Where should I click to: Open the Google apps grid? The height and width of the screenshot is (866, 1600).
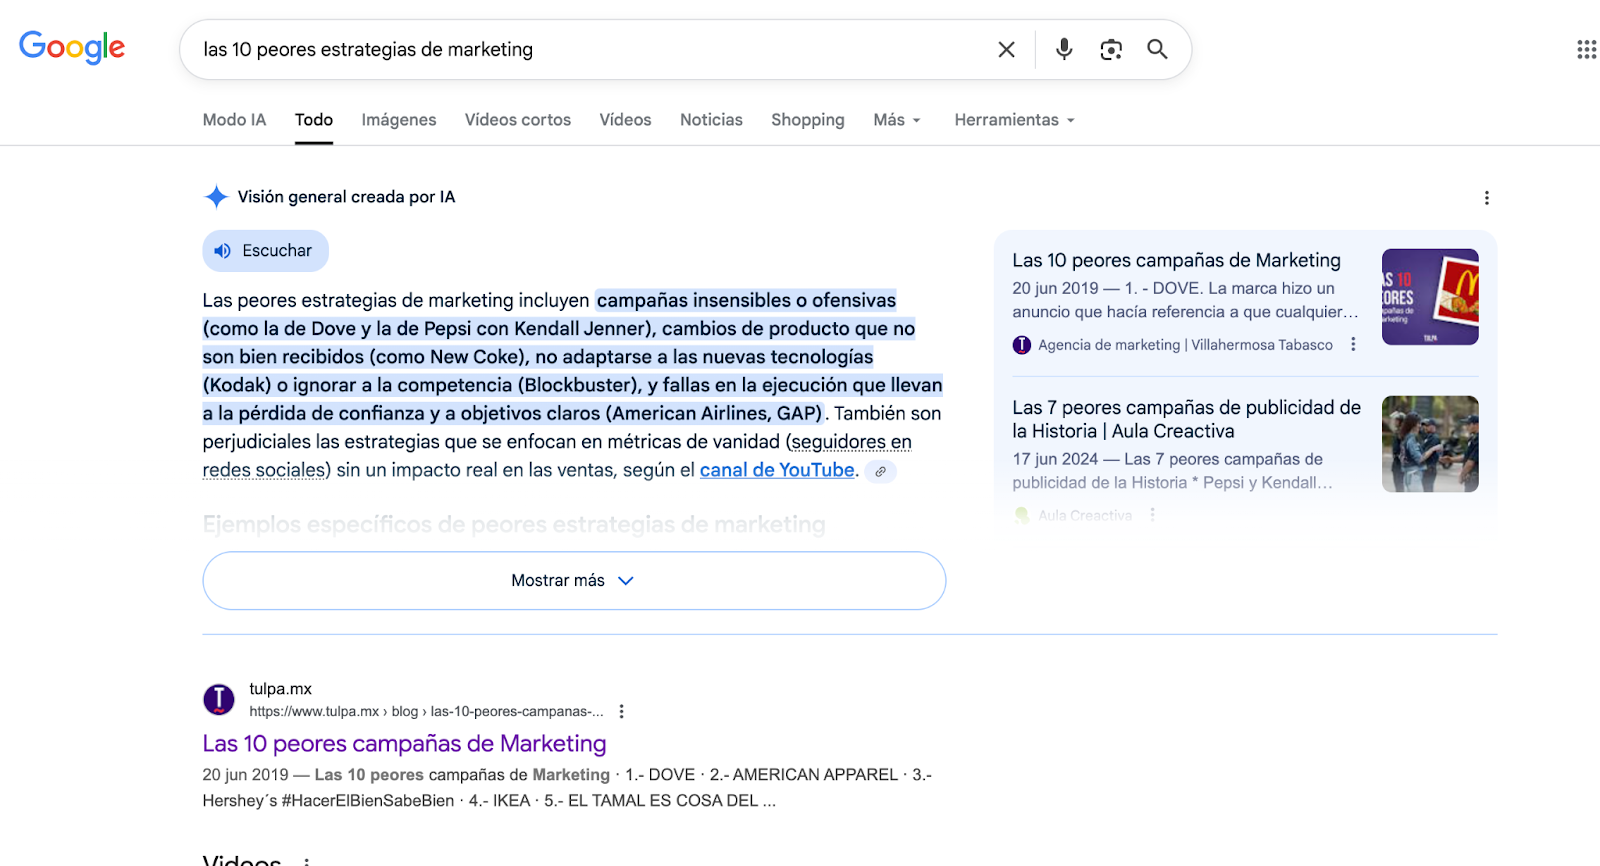click(1586, 50)
